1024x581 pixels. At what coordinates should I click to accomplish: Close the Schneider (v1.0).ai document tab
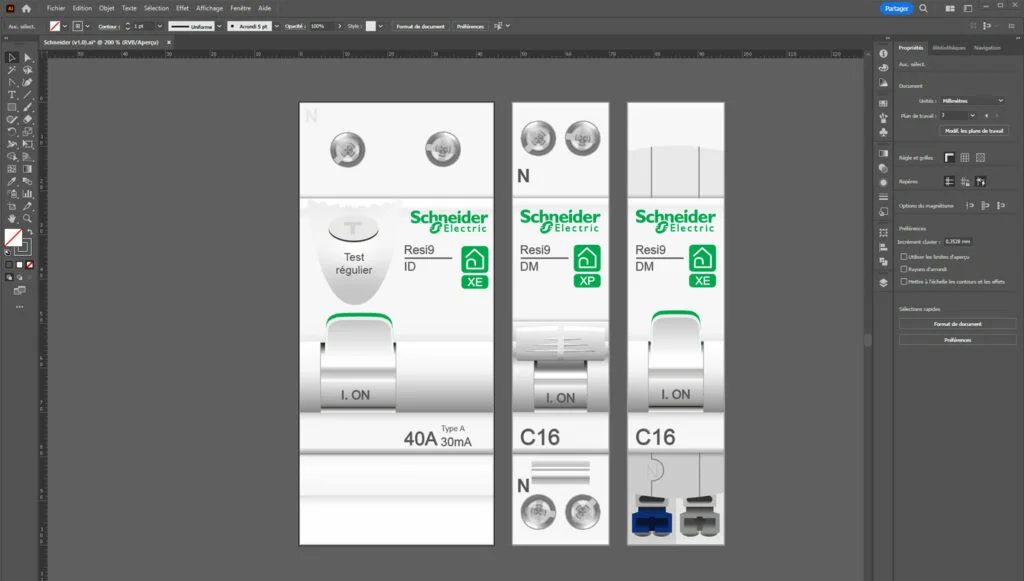pyautogui.click(x=168, y=42)
